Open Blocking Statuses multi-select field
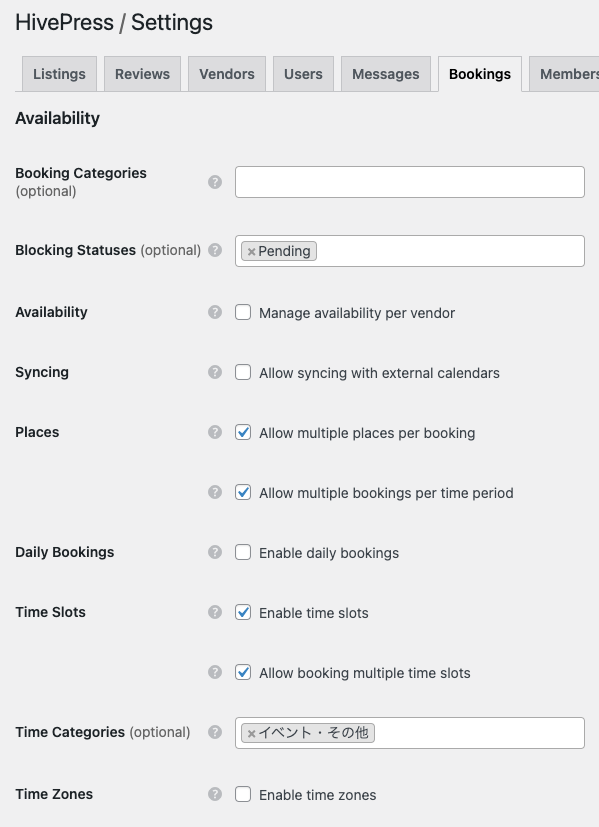Screen dimensions: 599x827 click(410, 251)
